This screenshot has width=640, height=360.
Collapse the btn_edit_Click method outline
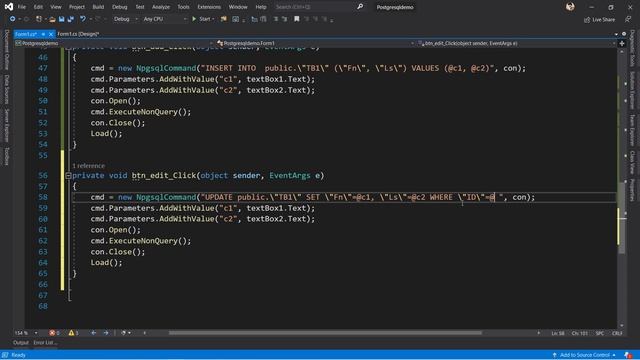68,176
